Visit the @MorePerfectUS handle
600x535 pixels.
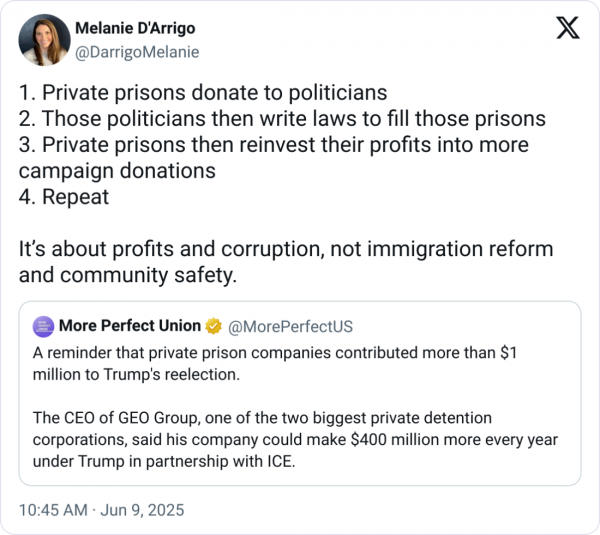point(290,326)
